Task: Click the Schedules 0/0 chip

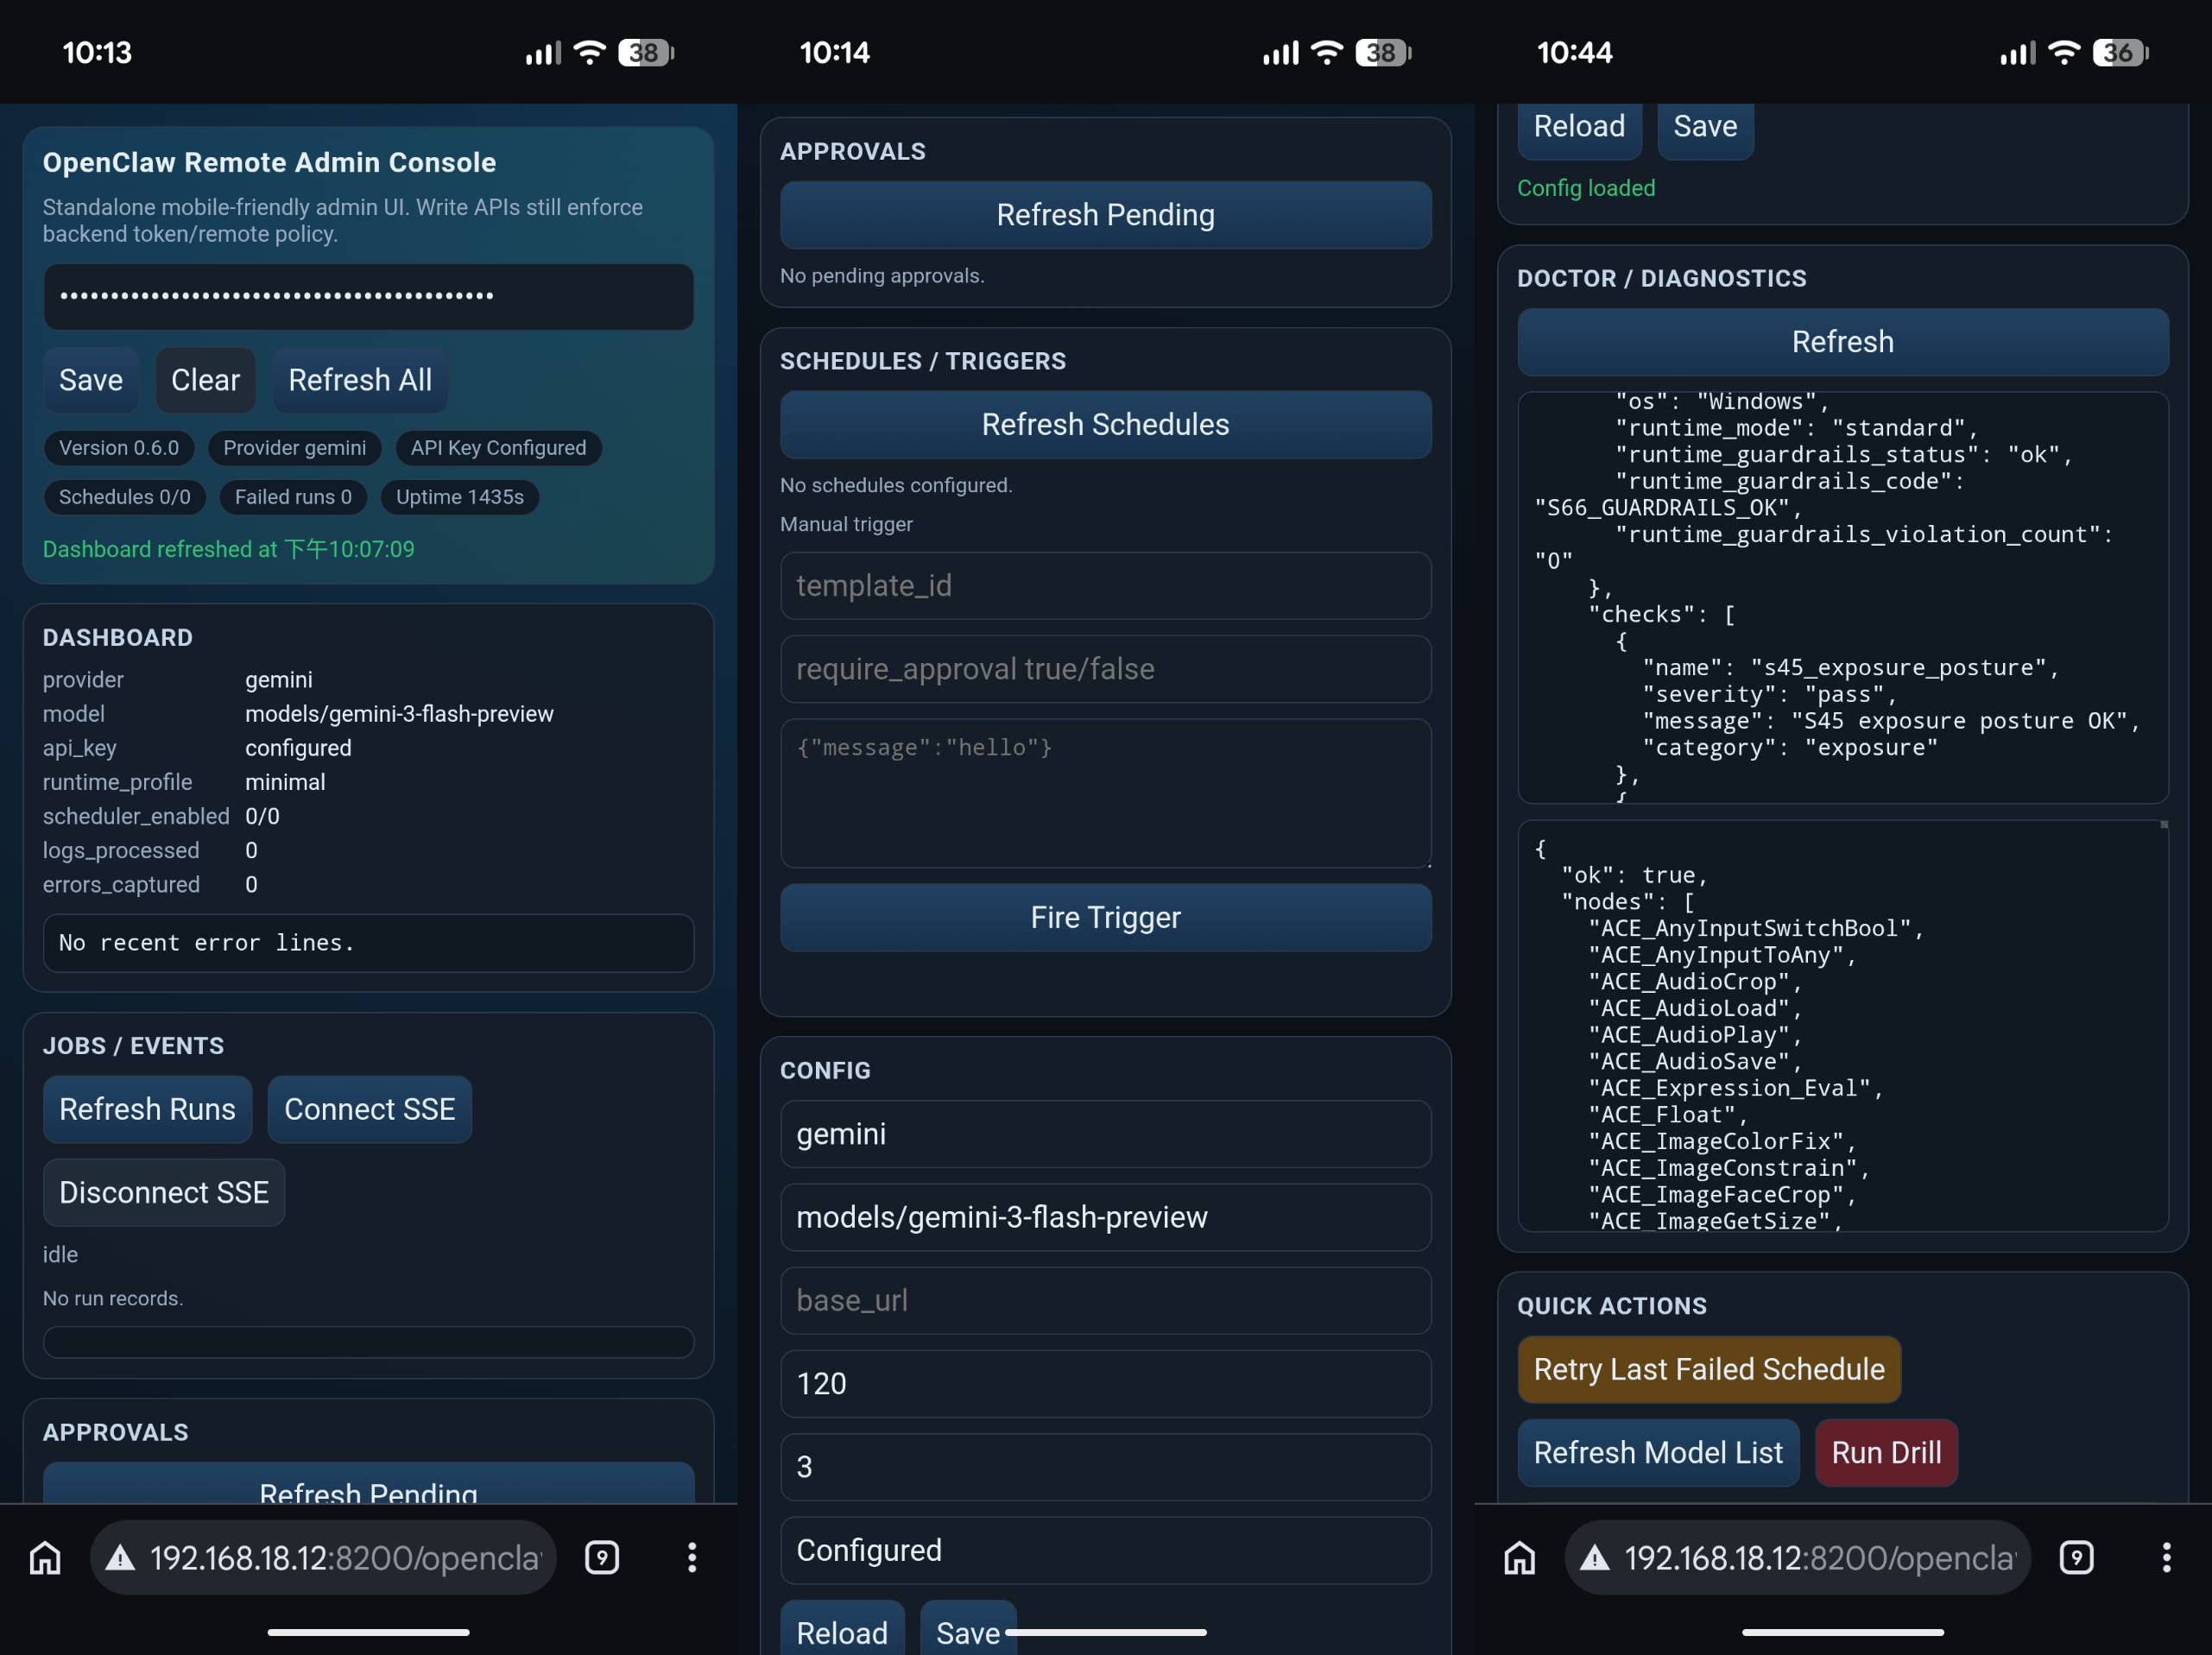Action: pos(125,497)
